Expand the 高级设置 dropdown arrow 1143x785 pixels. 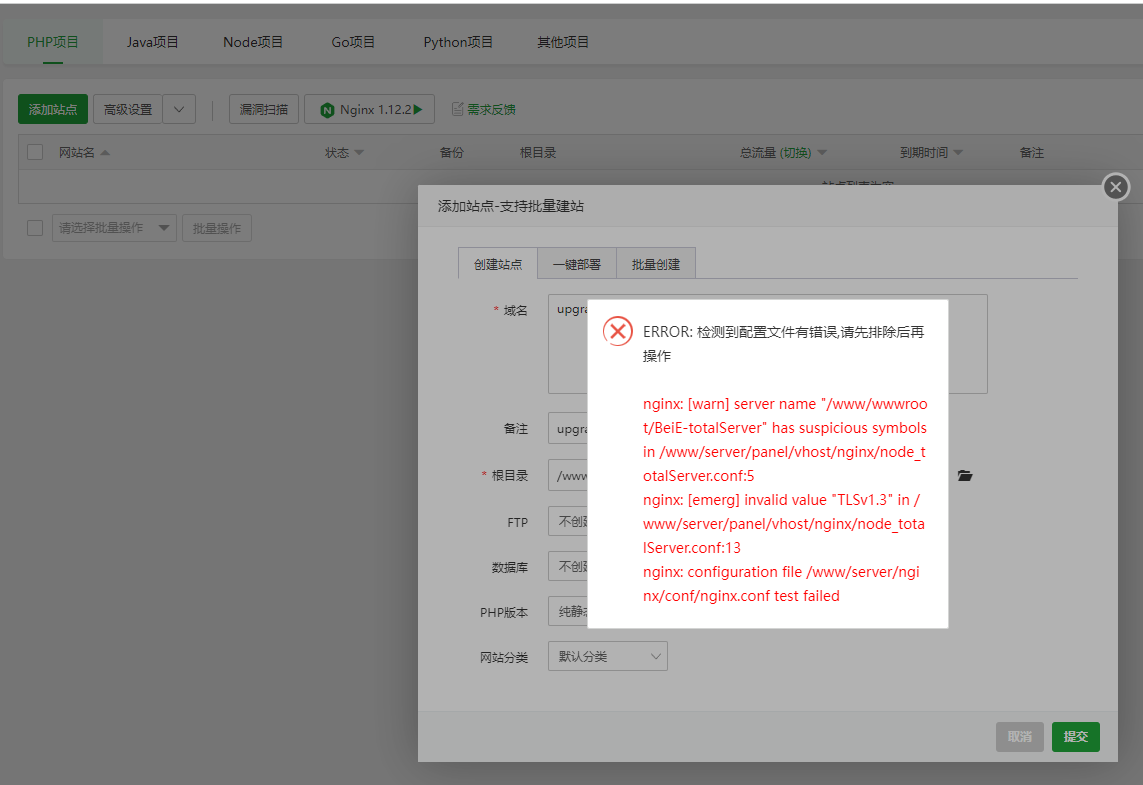[179, 109]
